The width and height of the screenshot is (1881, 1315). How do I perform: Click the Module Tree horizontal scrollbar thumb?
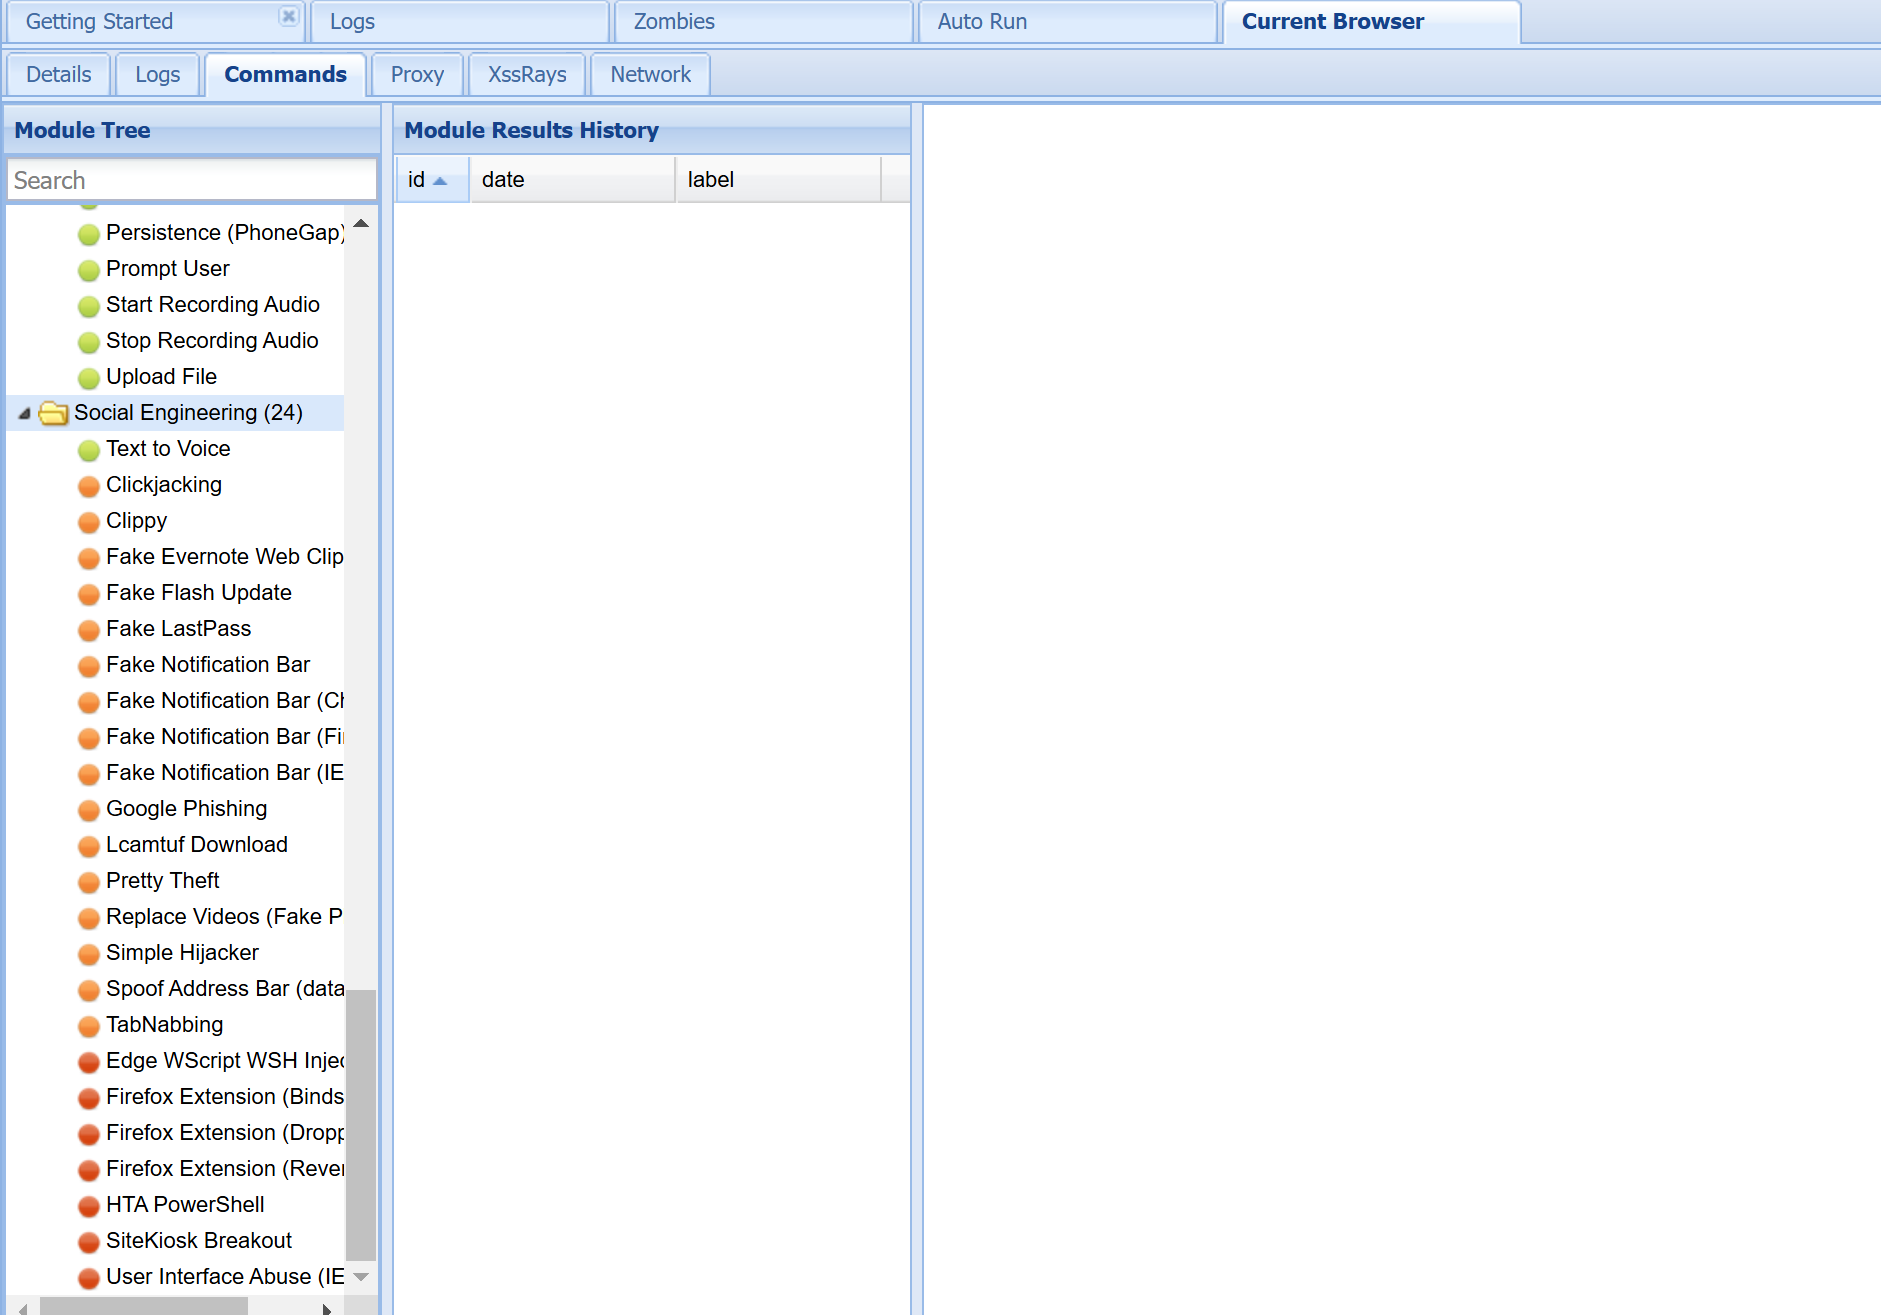(144, 1306)
